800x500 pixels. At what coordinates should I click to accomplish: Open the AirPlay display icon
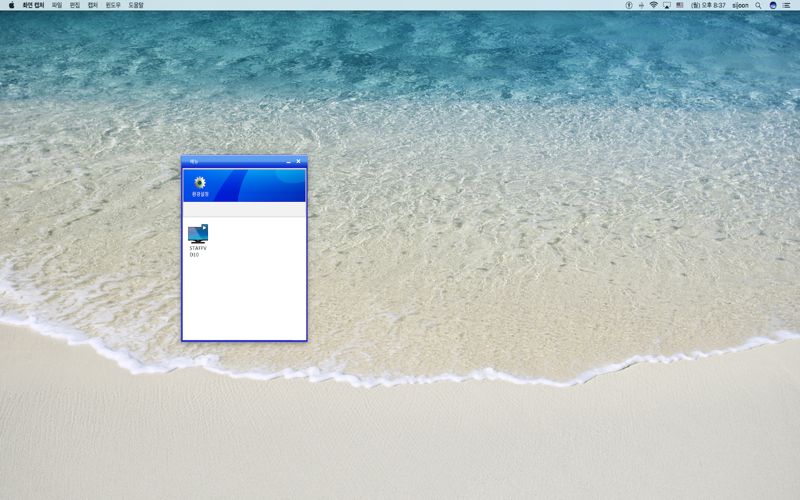tap(666, 5)
